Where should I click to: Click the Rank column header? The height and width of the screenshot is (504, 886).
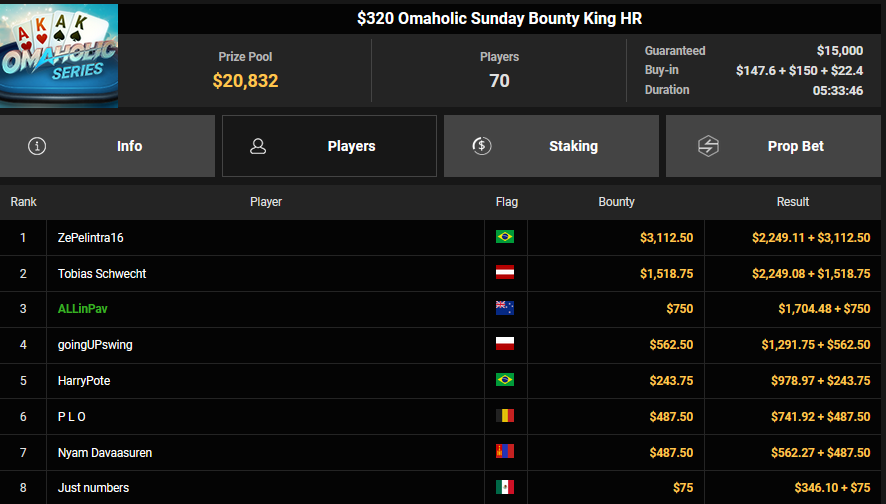point(24,202)
